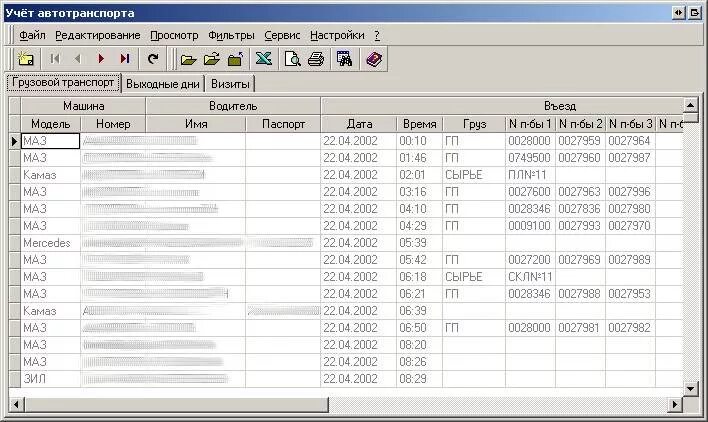Click the Груз column header

click(x=474, y=124)
